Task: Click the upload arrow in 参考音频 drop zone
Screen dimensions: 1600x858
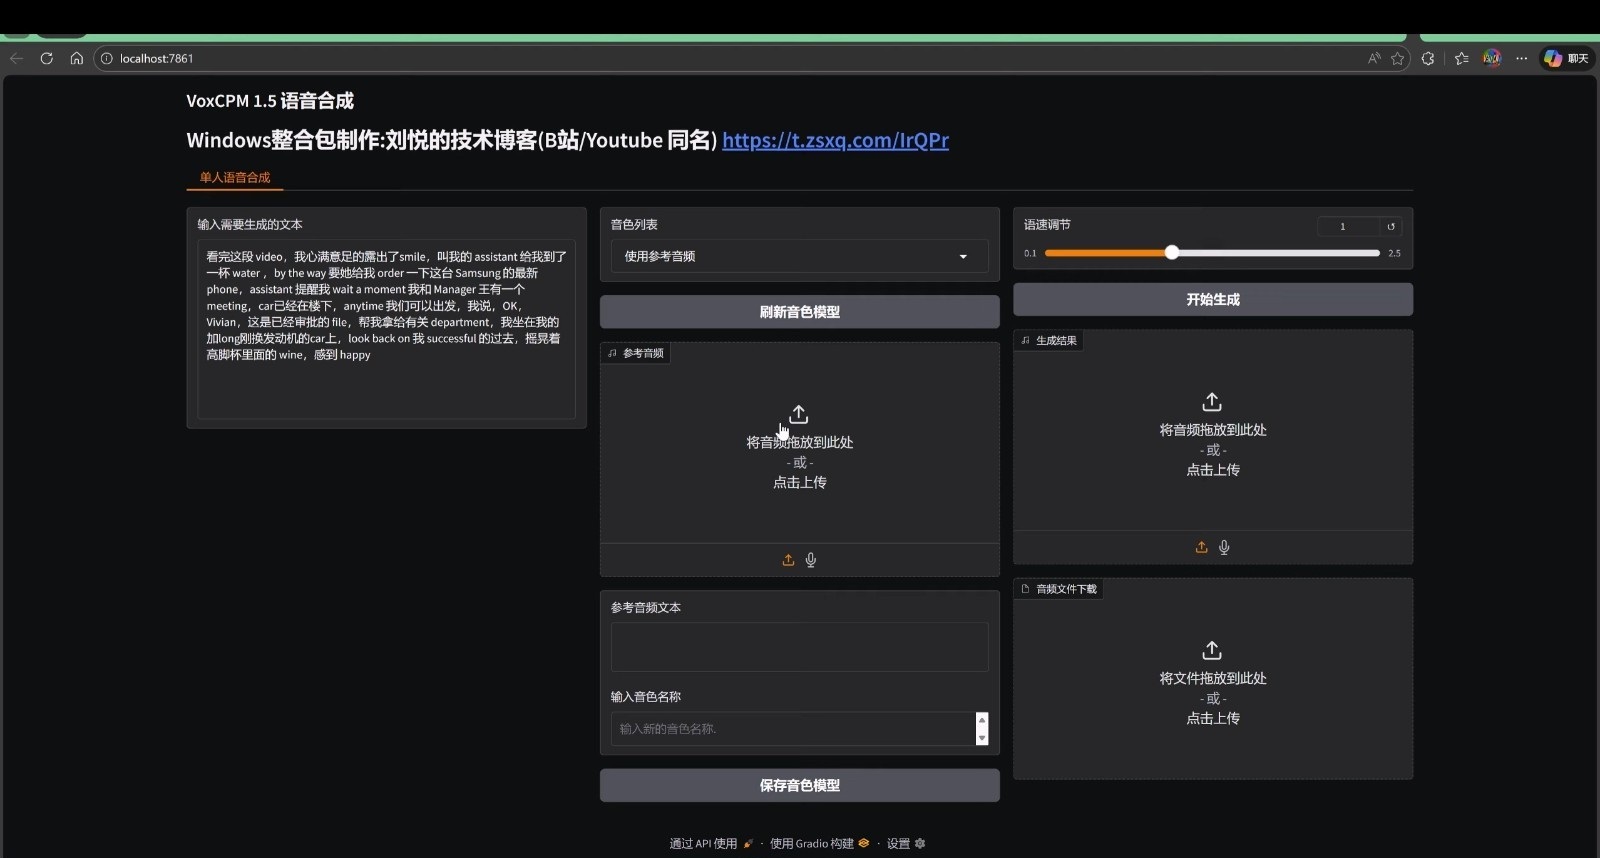Action: point(799,414)
